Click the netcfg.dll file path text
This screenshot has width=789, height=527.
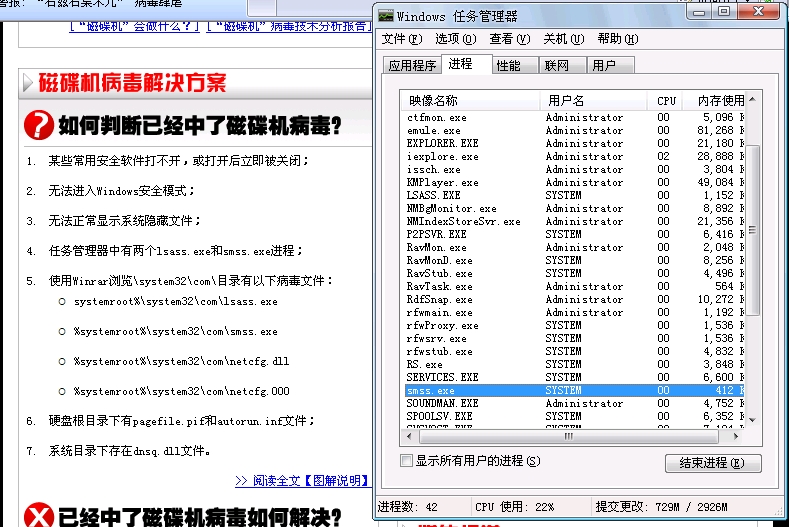(182, 361)
